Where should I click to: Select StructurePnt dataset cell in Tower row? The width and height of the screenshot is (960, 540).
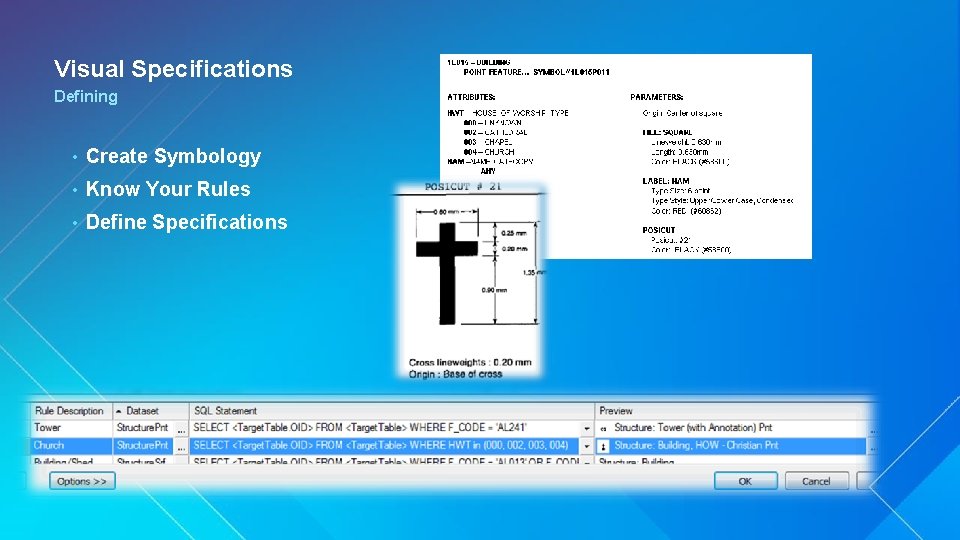click(x=143, y=428)
